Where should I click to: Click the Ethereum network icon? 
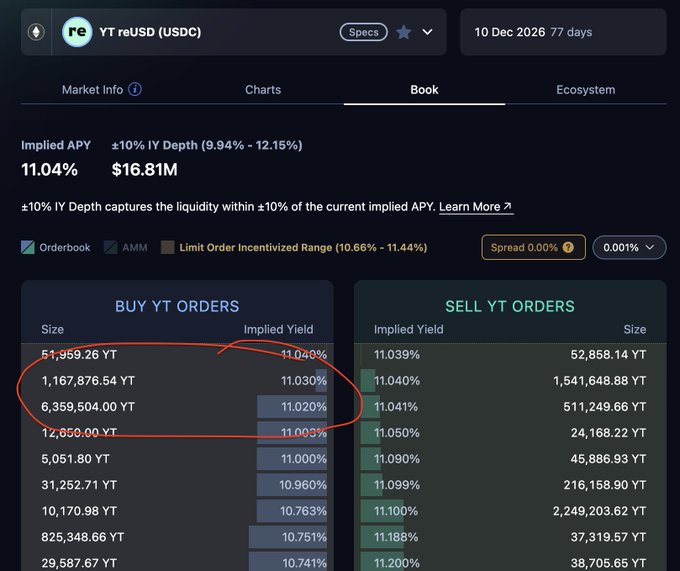coord(36,32)
